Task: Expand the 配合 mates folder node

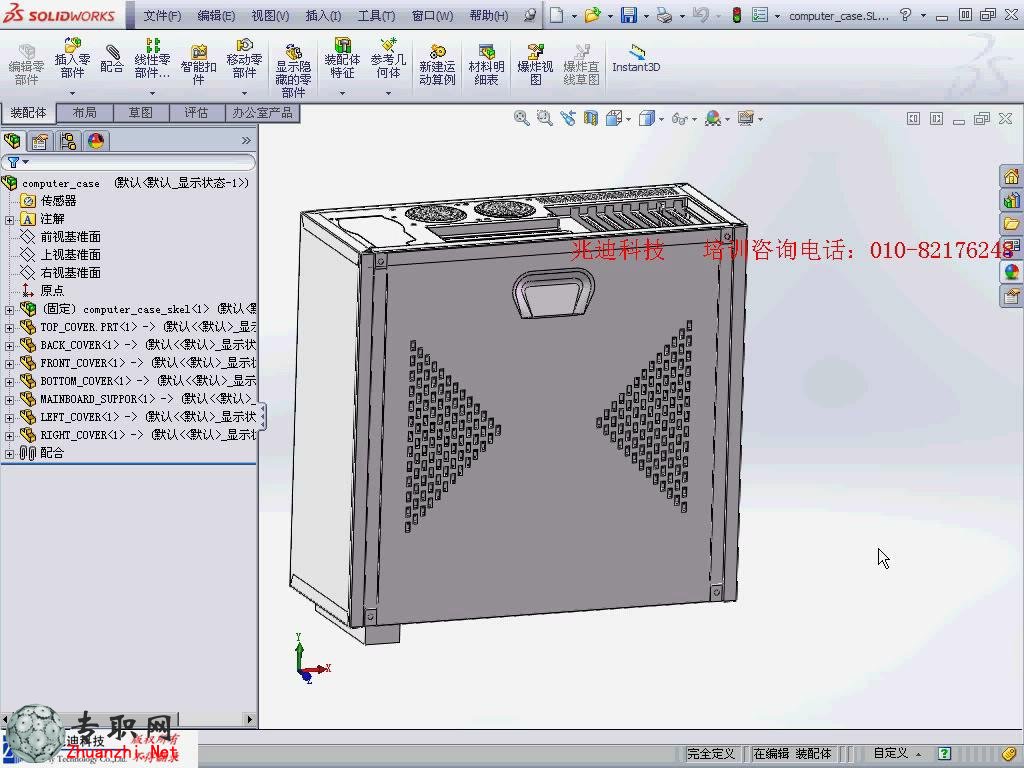Action: pos(9,454)
